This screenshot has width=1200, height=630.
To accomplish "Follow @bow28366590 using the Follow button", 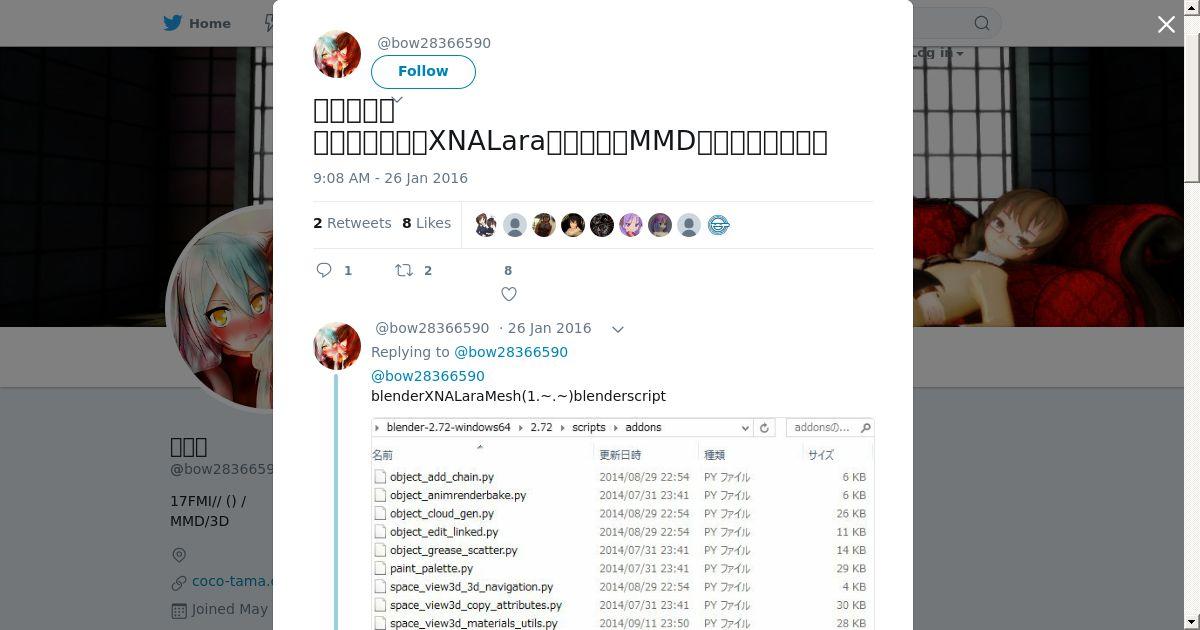I will click(x=423, y=71).
